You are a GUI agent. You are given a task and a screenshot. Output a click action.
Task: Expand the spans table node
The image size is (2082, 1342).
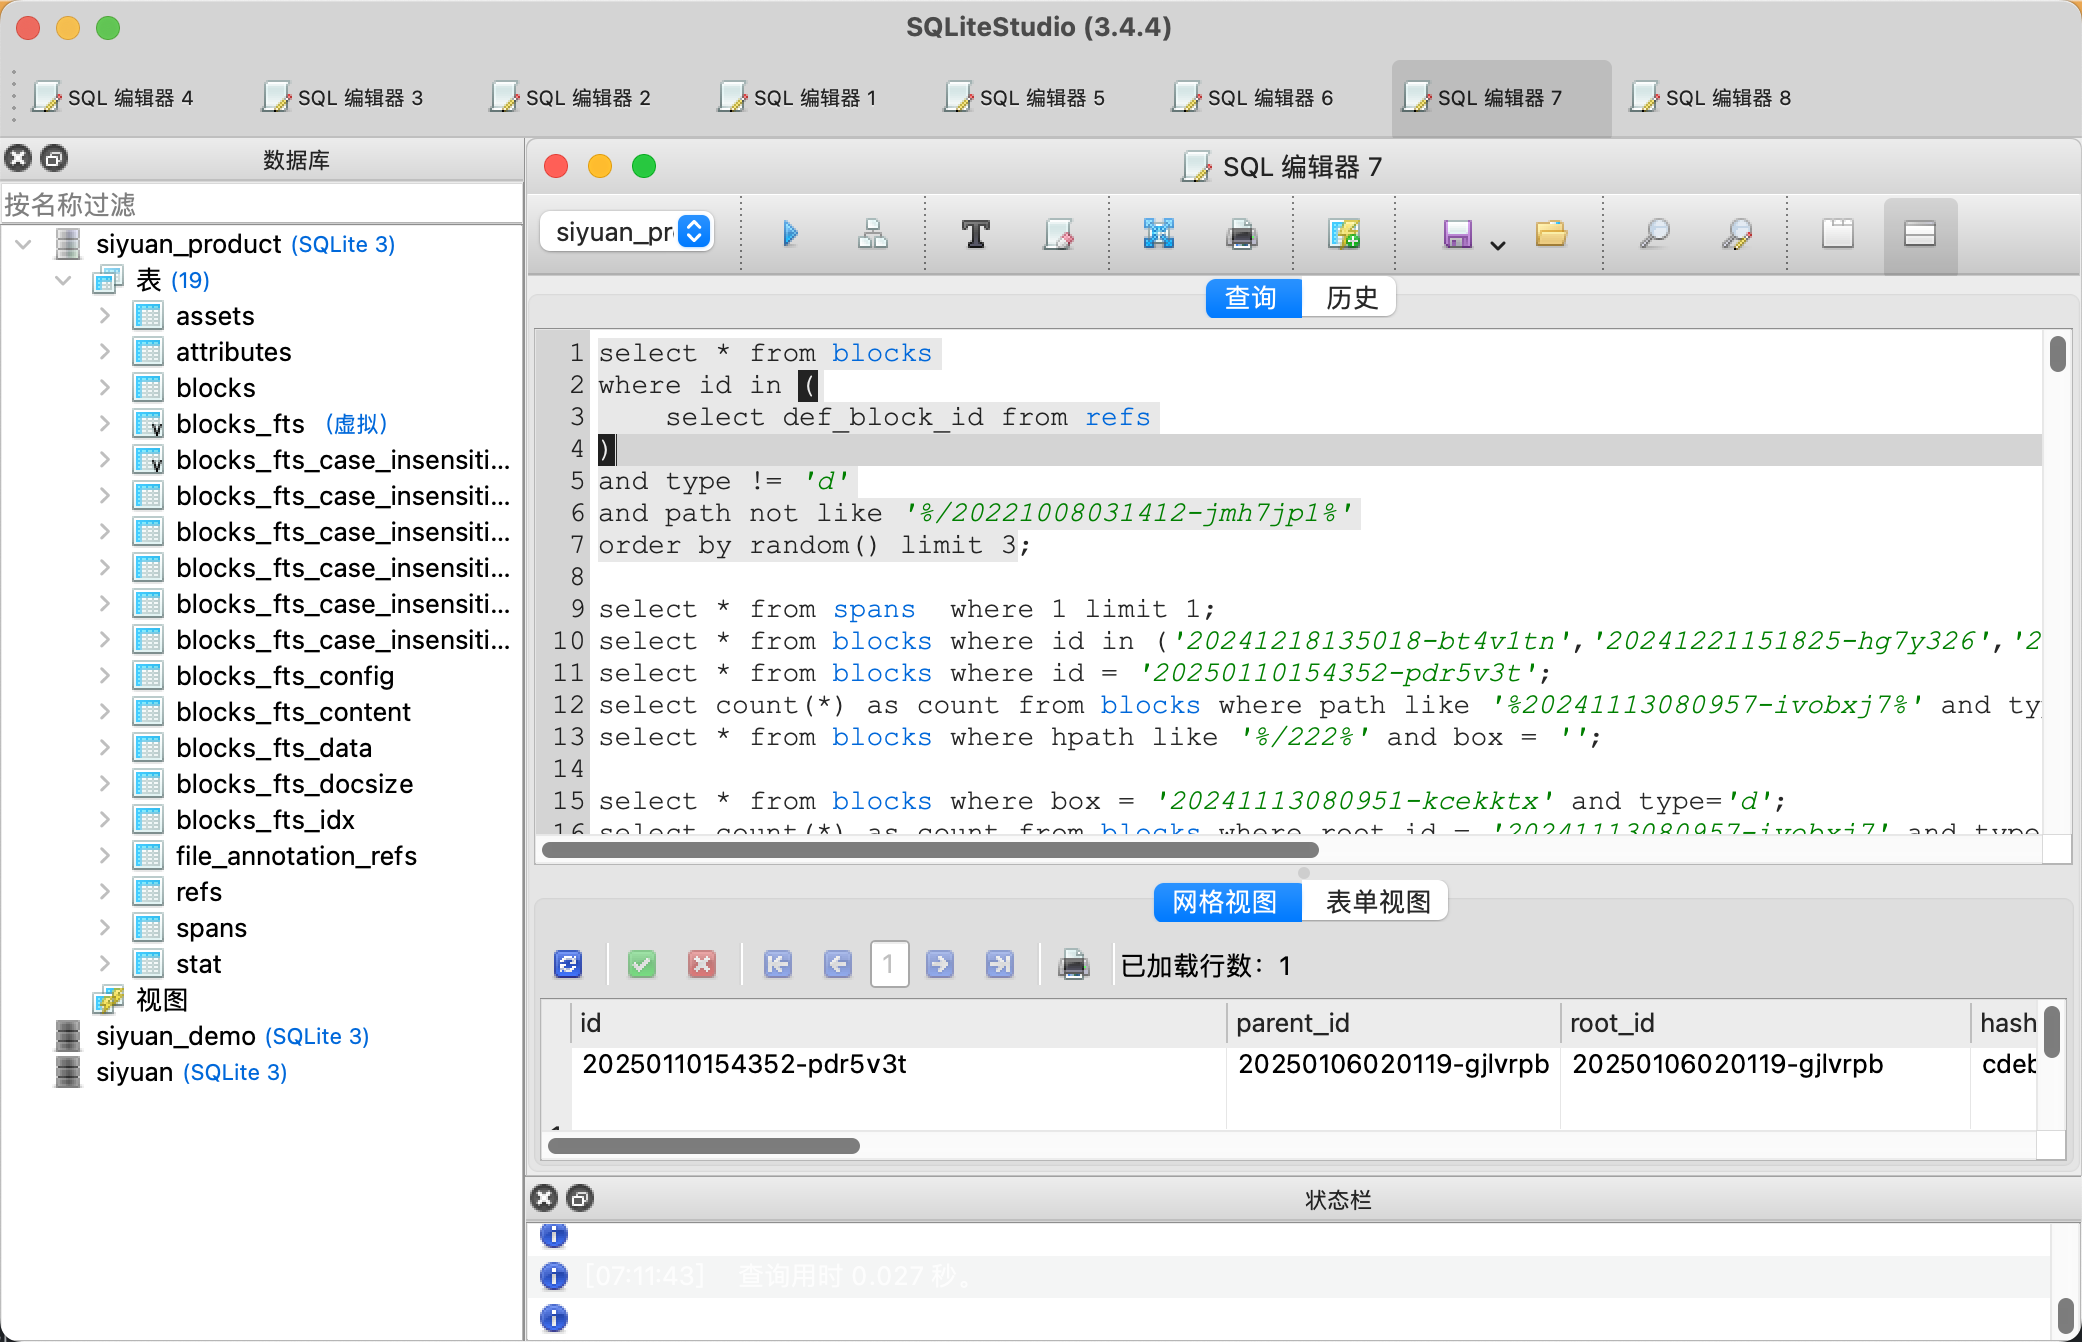coord(105,928)
